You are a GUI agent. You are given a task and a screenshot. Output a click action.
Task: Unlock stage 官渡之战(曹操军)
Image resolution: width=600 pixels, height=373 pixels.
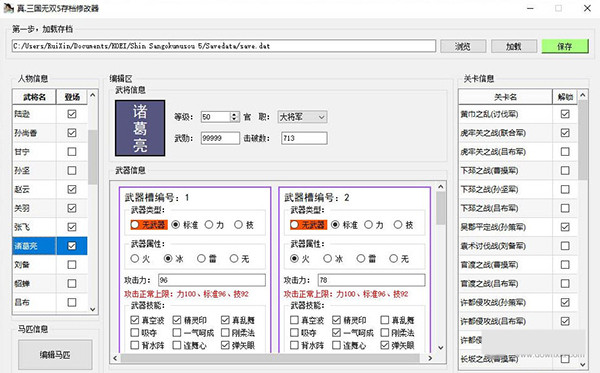565,264
